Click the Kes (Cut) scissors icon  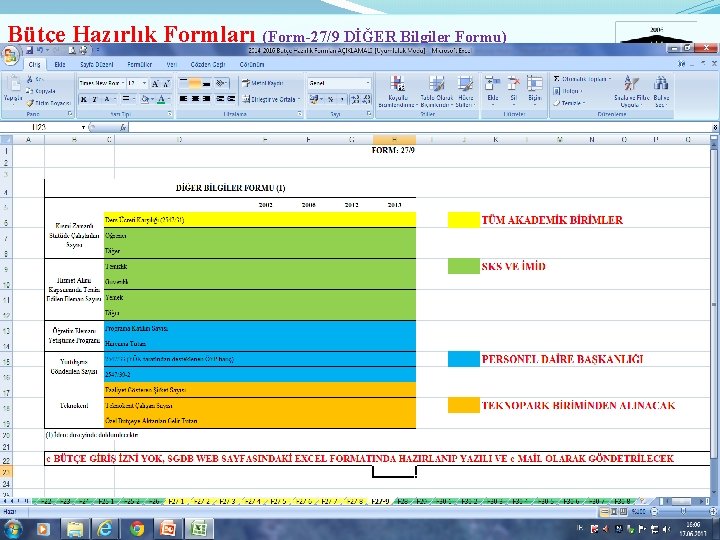coord(30,79)
